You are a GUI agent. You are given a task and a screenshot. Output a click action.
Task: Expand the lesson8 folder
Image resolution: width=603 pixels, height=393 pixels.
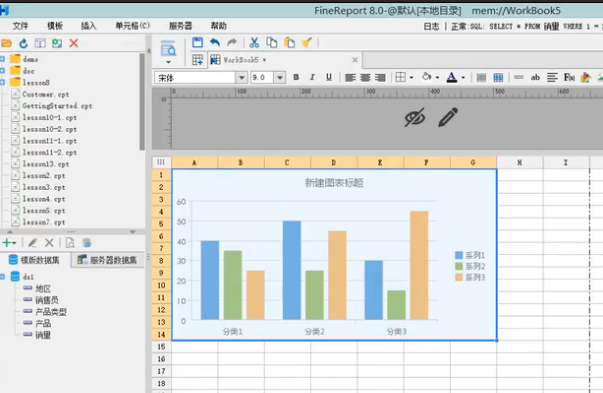coord(2,82)
